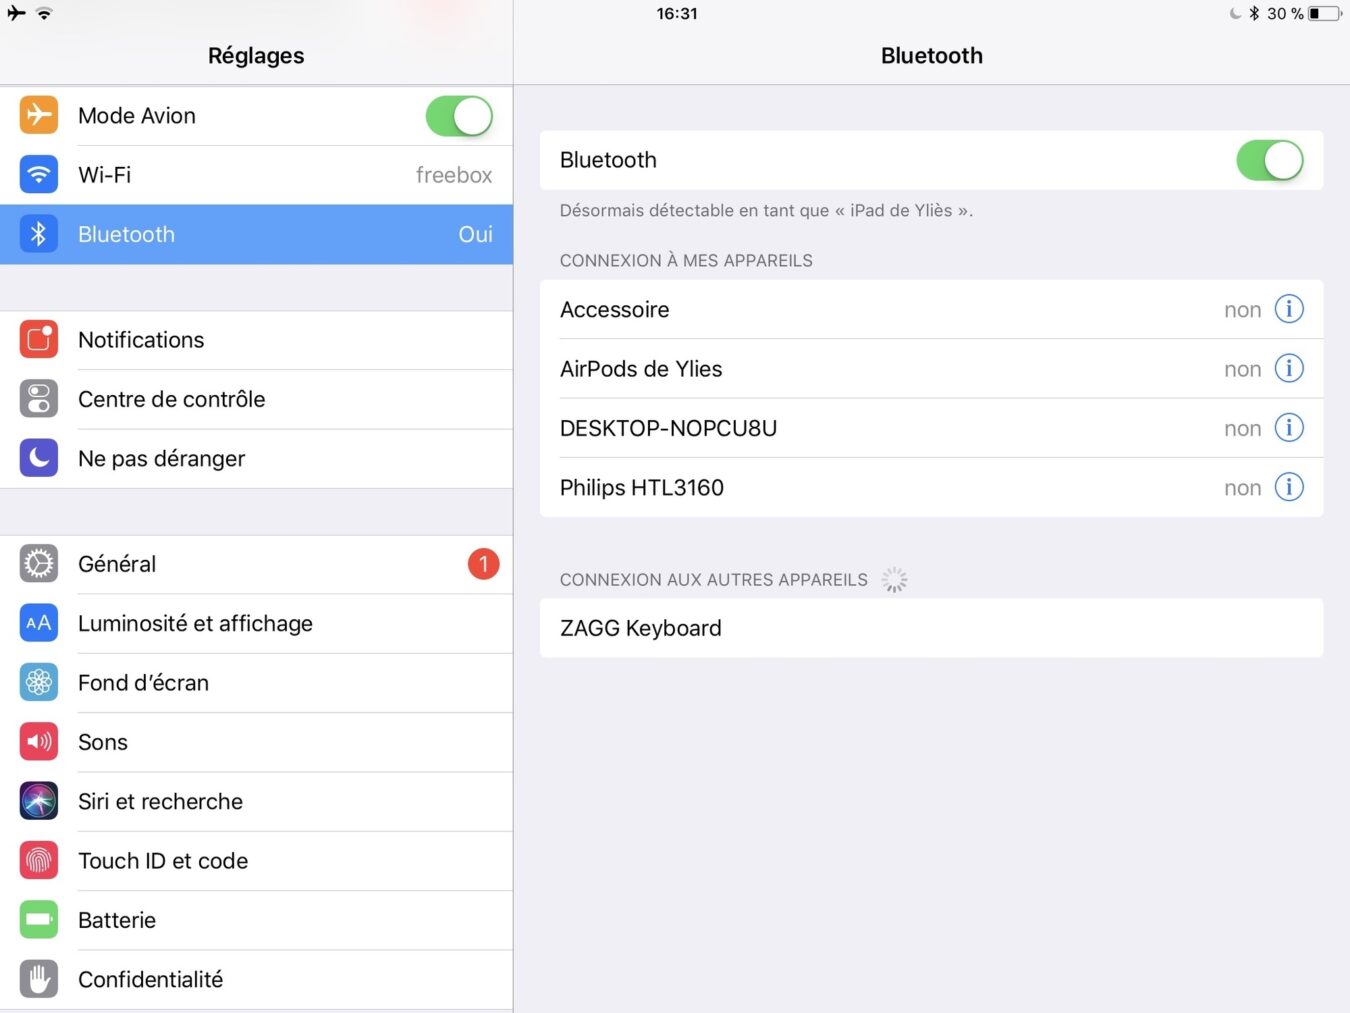Tap the purple moon Ne pas déranger icon

[x=39, y=458]
